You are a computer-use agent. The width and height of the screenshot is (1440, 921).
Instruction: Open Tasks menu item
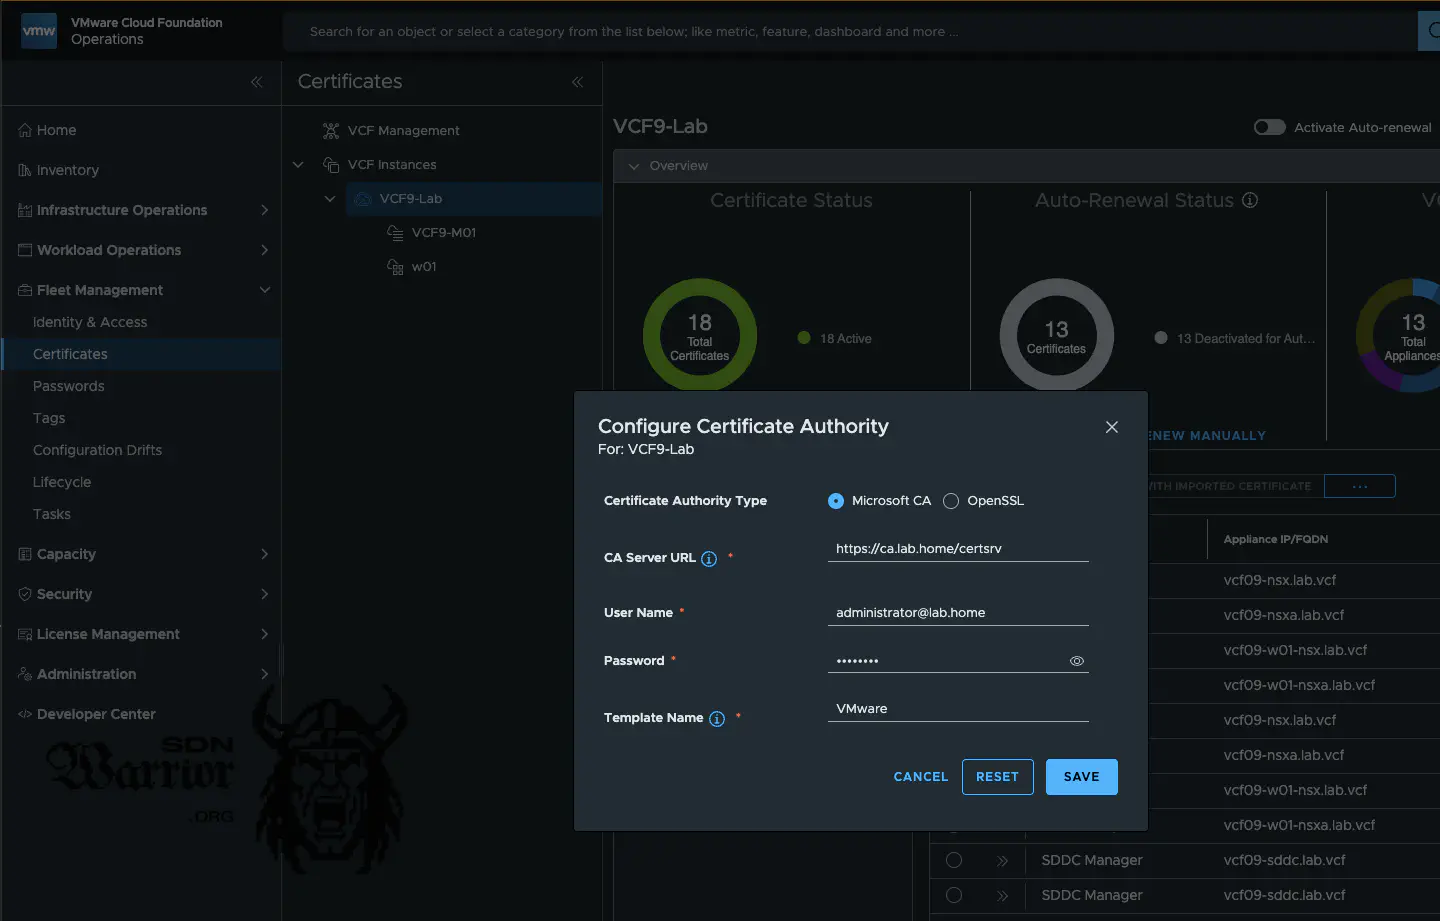click(52, 514)
